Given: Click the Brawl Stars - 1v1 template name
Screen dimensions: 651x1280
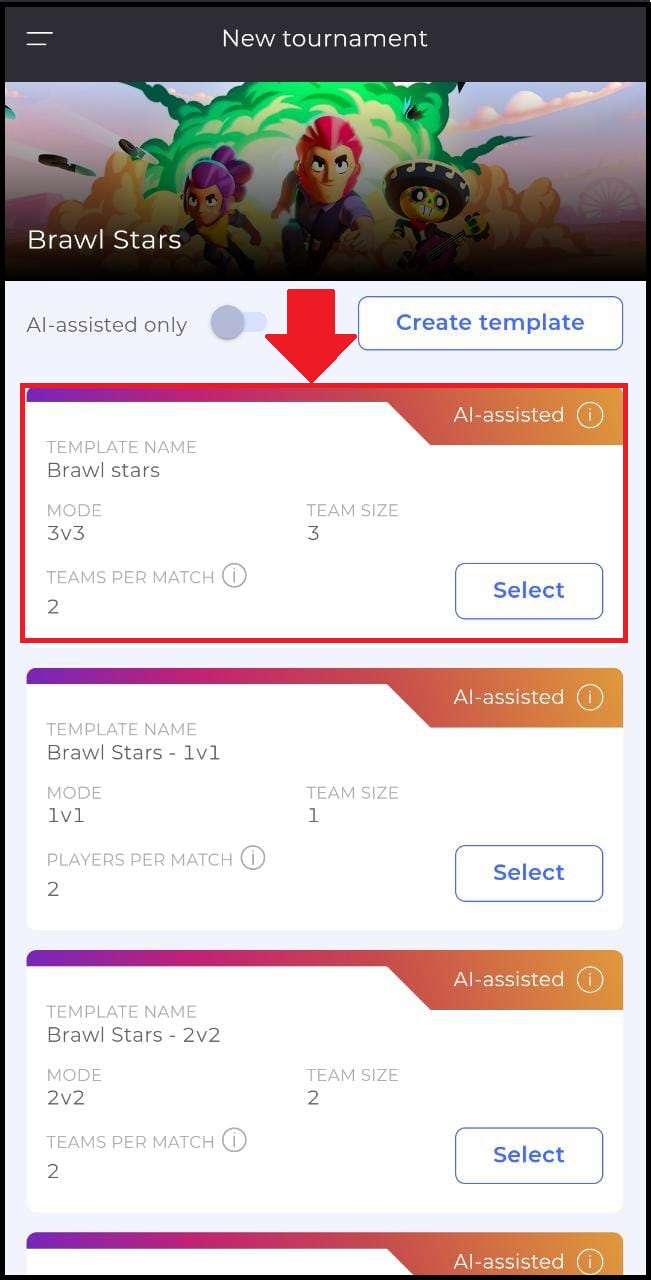Looking at the screenshot, I should click(x=133, y=753).
